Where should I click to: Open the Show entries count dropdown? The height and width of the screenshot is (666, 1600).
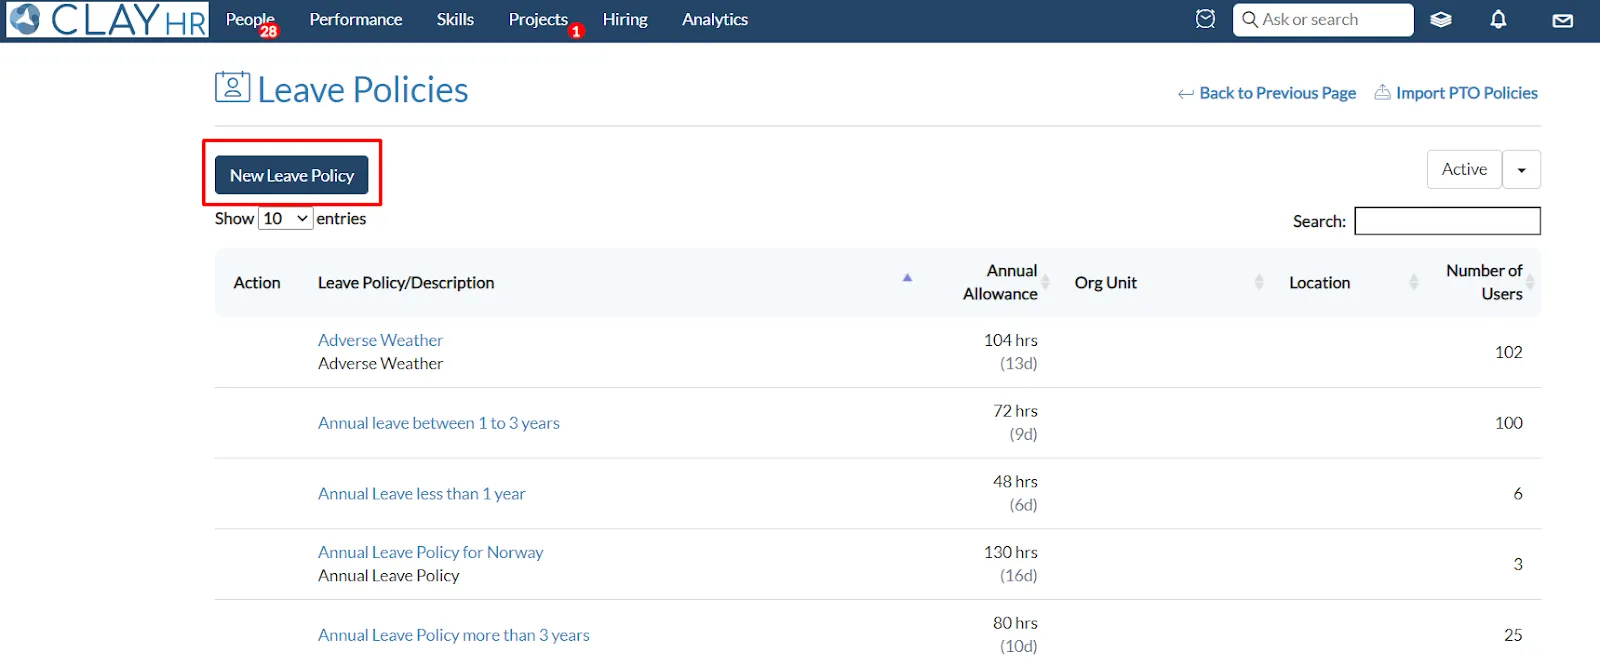[286, 218]
